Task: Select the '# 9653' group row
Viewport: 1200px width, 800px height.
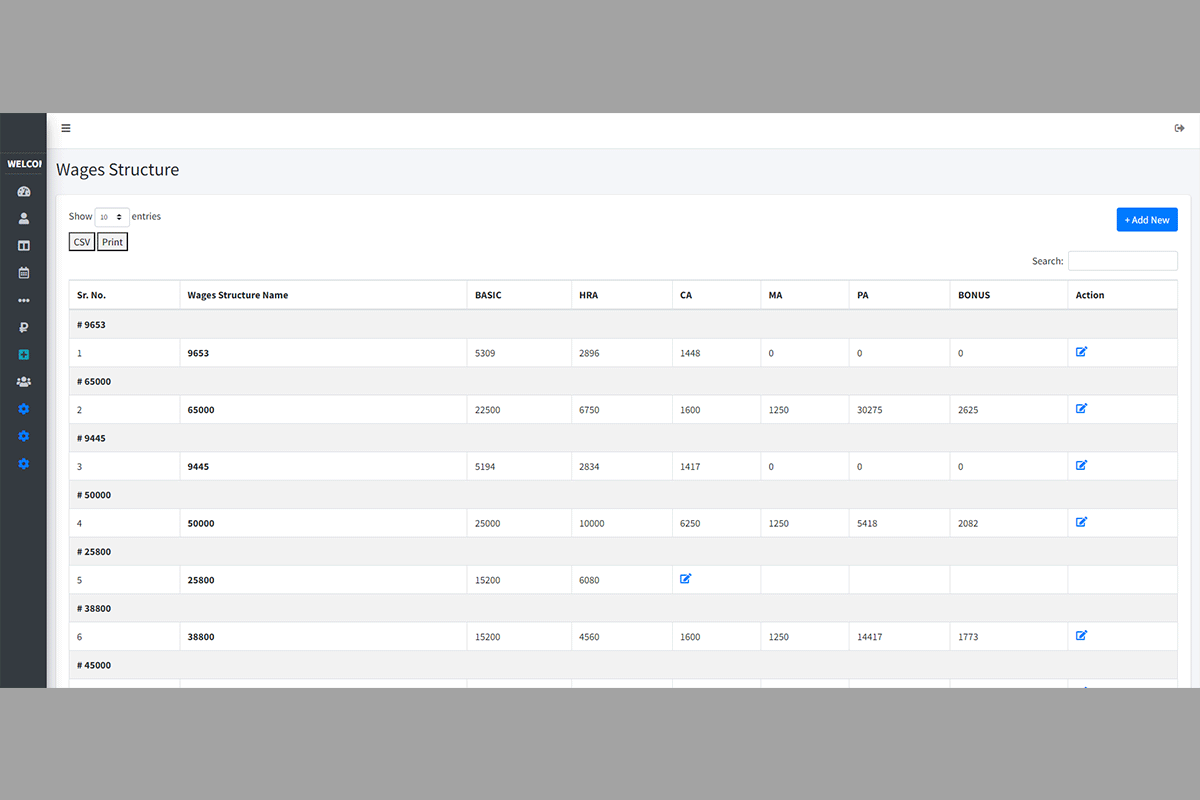Action: tap(623, 324)
